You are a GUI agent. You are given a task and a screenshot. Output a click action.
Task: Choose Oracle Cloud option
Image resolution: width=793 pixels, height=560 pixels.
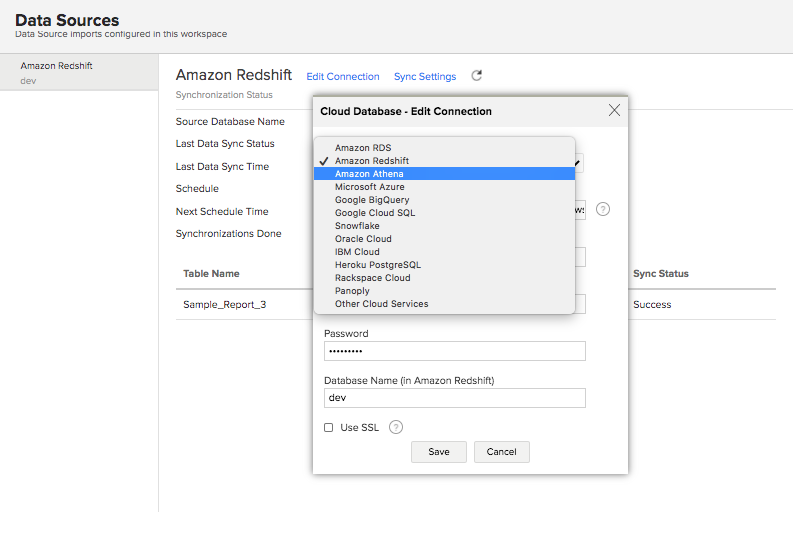click(x=445, y=239)
